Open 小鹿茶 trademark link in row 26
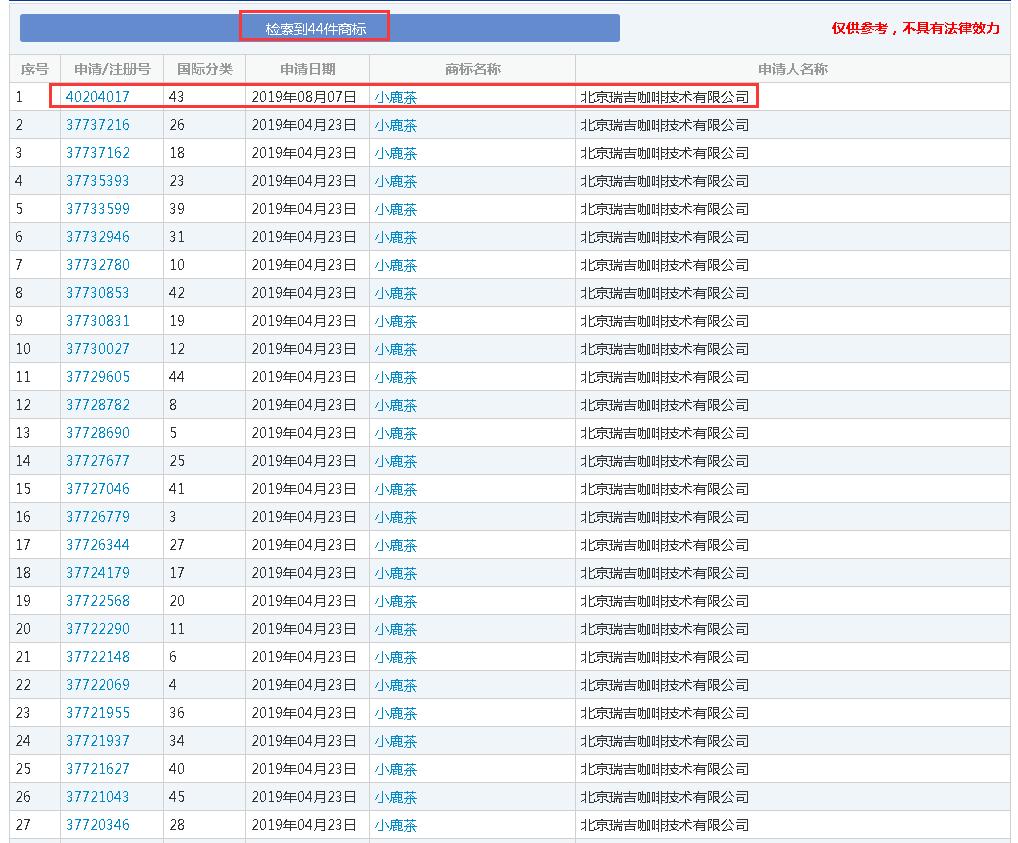The height and width of the screenshot is (843, 1018). (395, 797)
